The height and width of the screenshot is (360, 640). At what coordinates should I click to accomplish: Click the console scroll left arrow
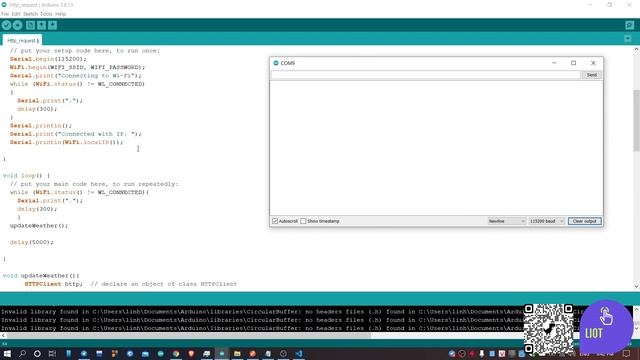click(3, 336)
